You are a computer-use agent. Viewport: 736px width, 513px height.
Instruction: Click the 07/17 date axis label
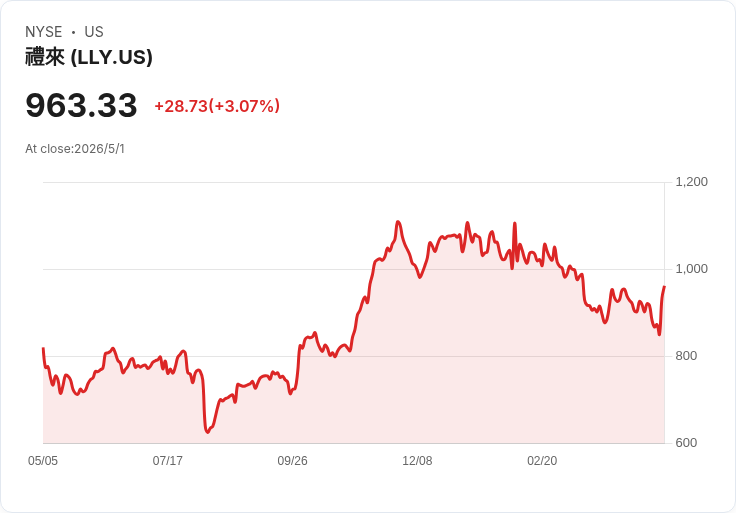pyautogui.click(x=168, y=461)
